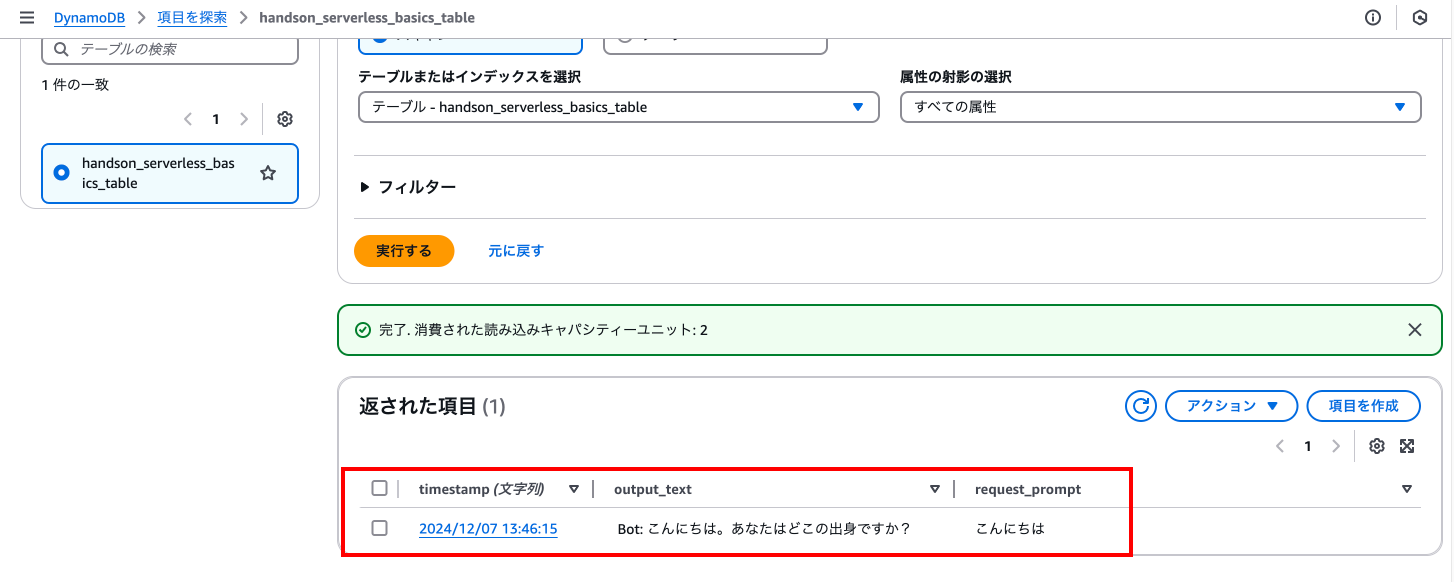
Task: Select the handson_serverless_basics_table radio button
Action: coord(61,173)
